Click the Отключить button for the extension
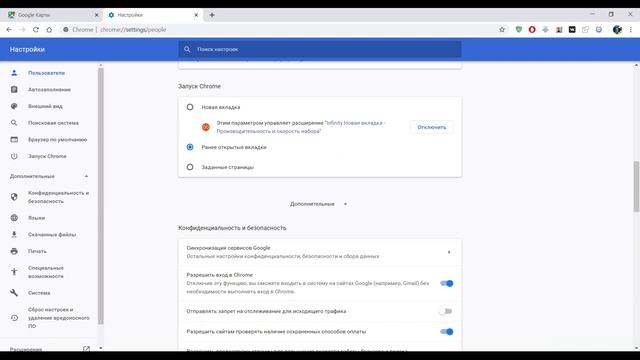This screenshot has width=640, height=360. click(x=431, y=127)
